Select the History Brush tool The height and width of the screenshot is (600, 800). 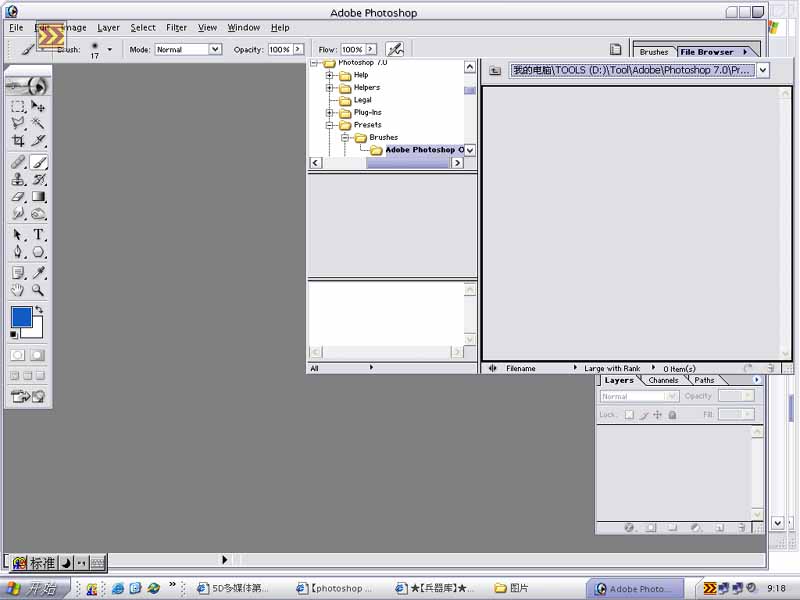(38, 180)
